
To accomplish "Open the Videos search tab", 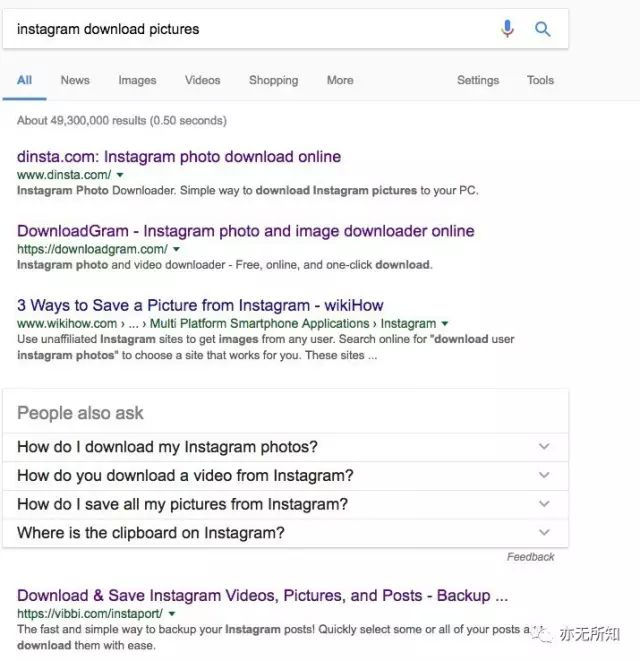I will (202, 80).
